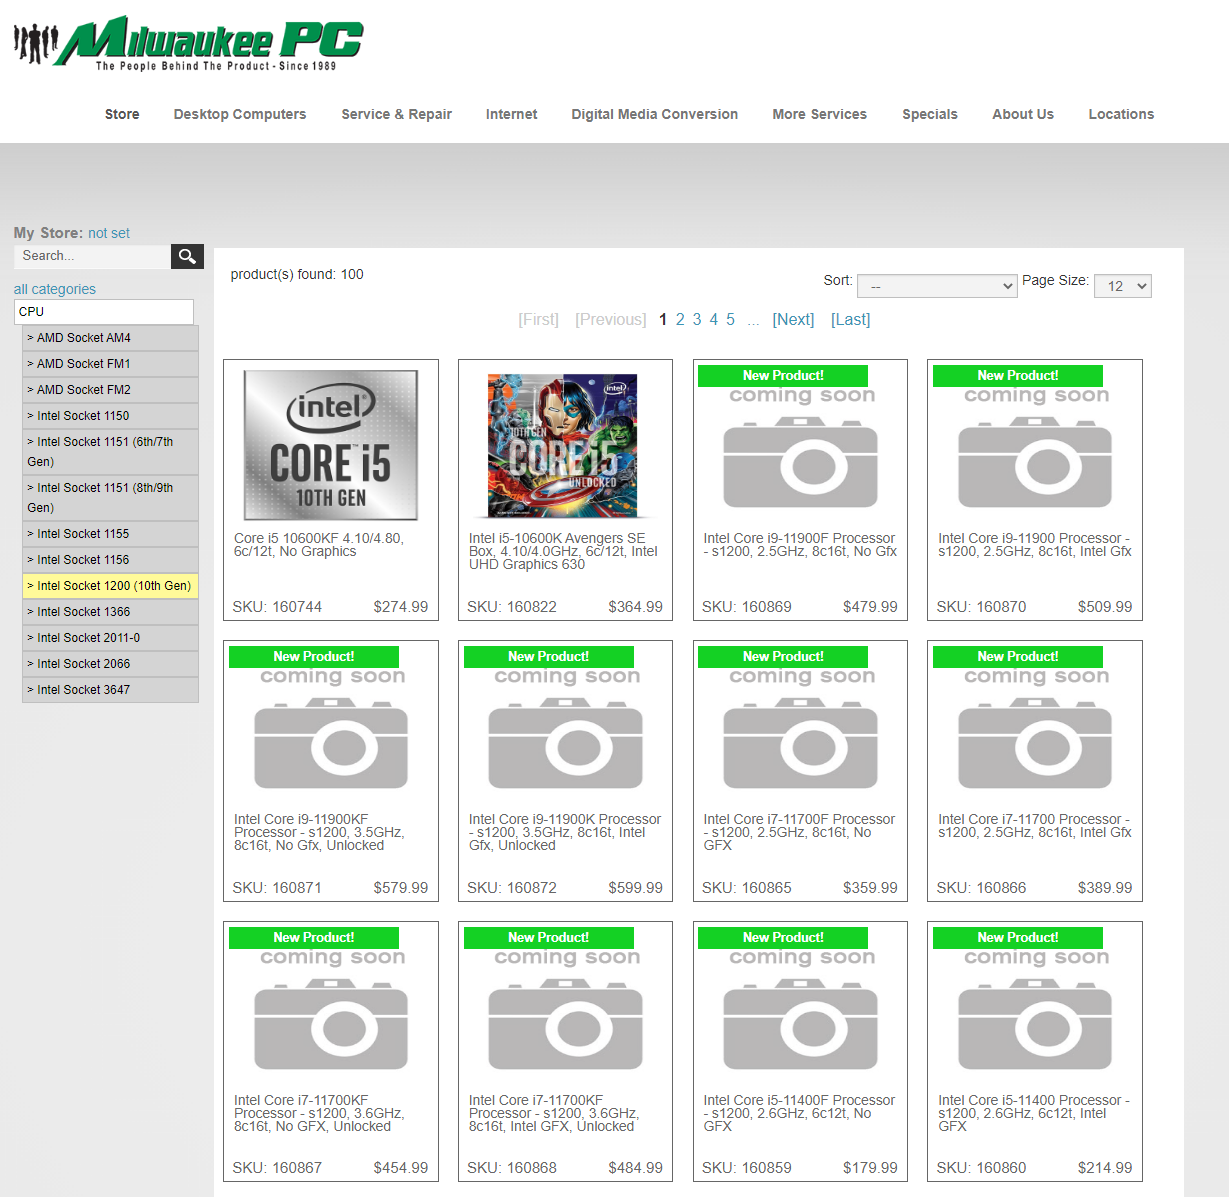This screenshot has width=1229, height=1197.
Task: Click the search magnifier icon button
Action: click(187, 256)
